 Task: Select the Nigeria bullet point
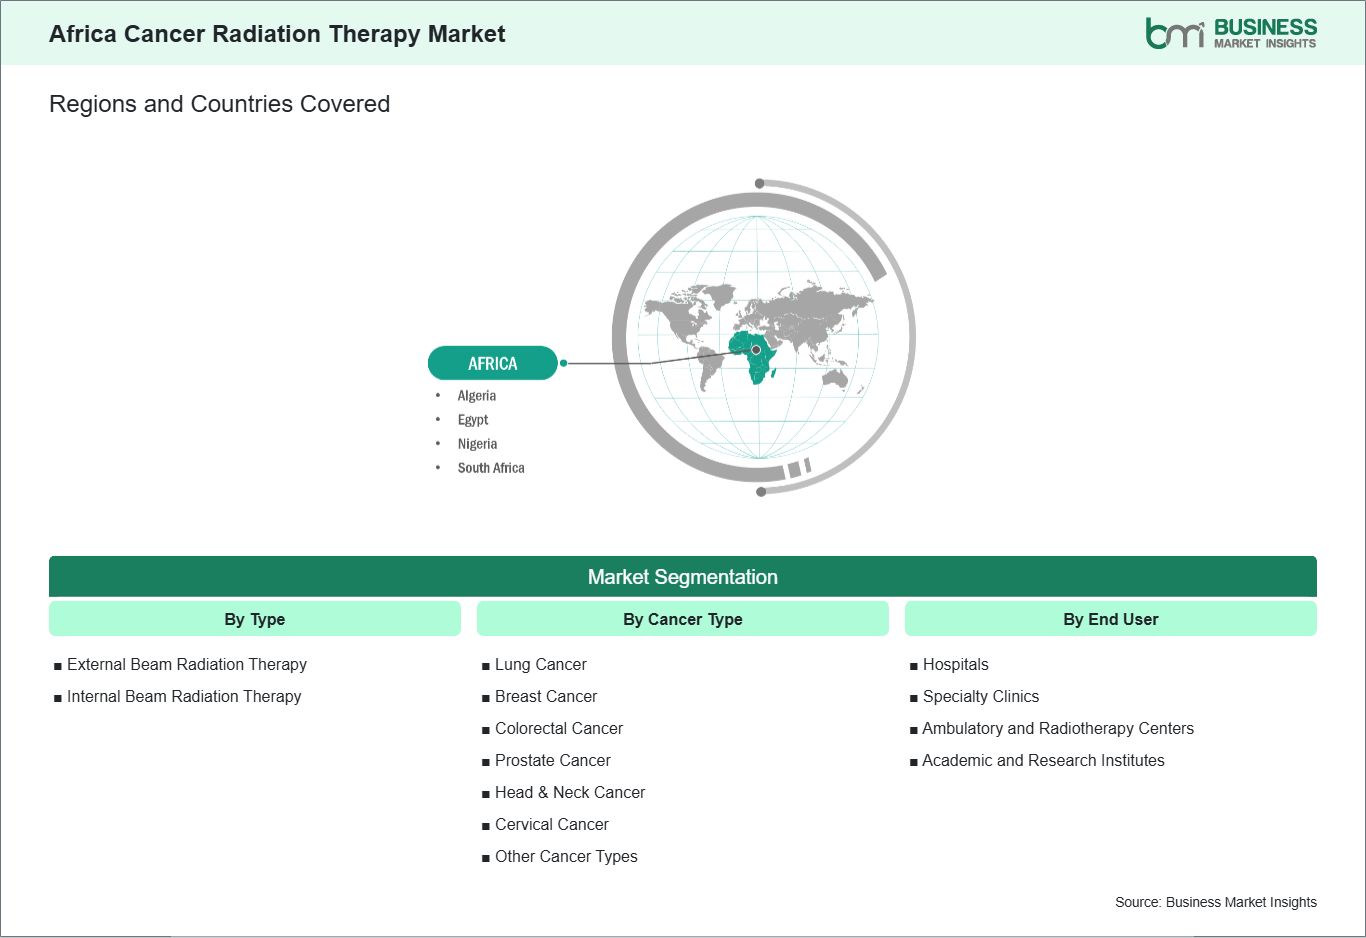tap(476, 443)
